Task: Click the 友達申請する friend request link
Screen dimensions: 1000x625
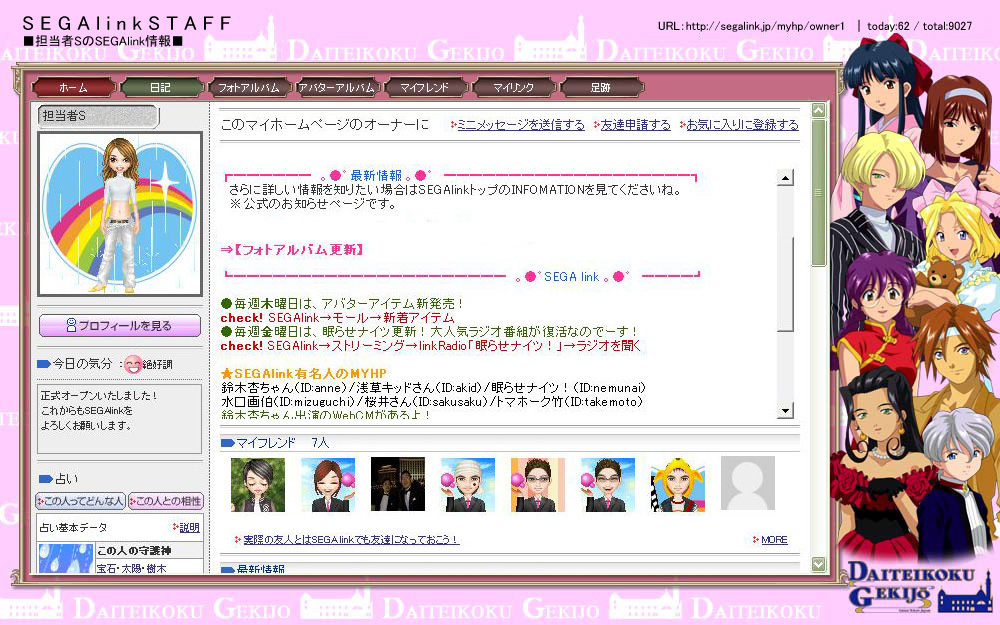Action: (635, 125)
